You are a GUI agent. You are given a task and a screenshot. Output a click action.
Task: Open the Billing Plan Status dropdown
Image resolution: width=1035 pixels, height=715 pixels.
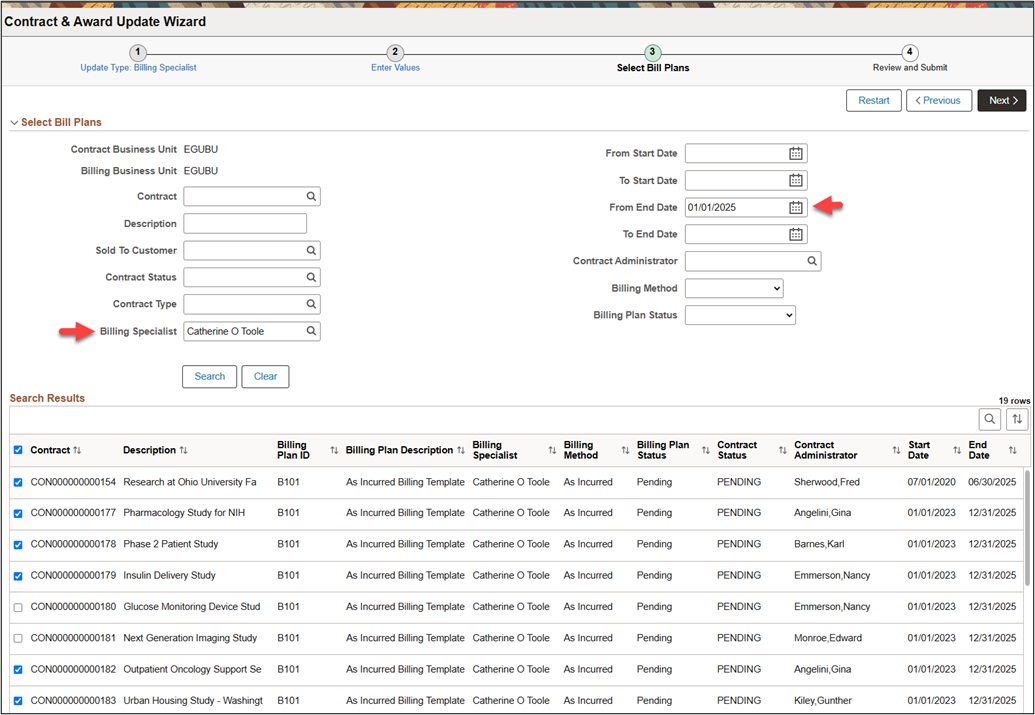coord(739,315)
